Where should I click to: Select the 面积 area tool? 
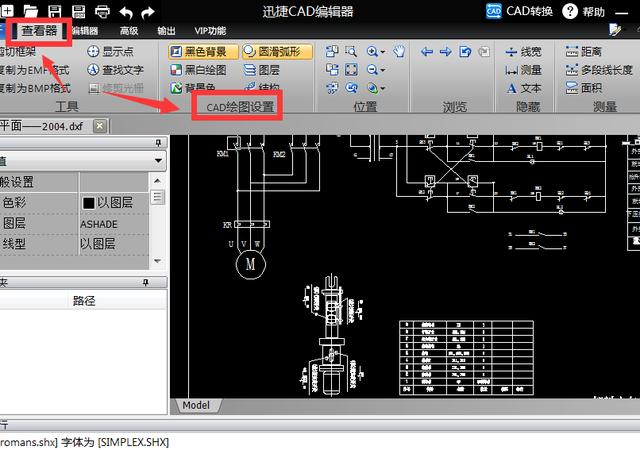584,88
